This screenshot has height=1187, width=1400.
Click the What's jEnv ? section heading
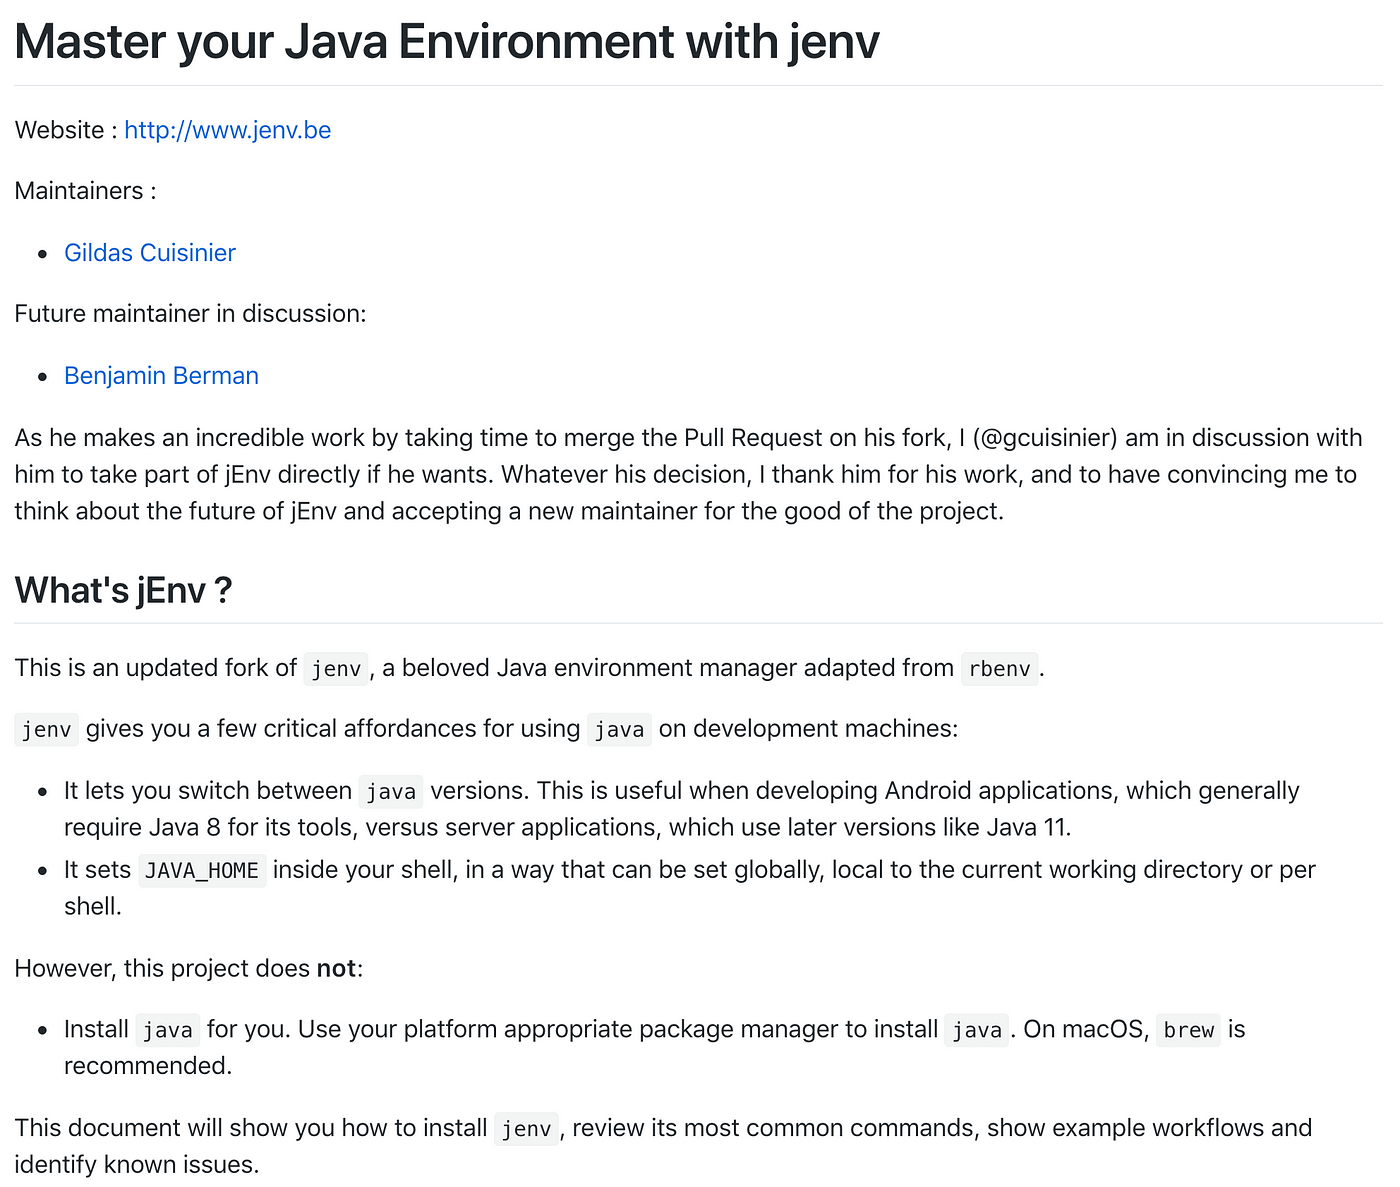[123, 590]
